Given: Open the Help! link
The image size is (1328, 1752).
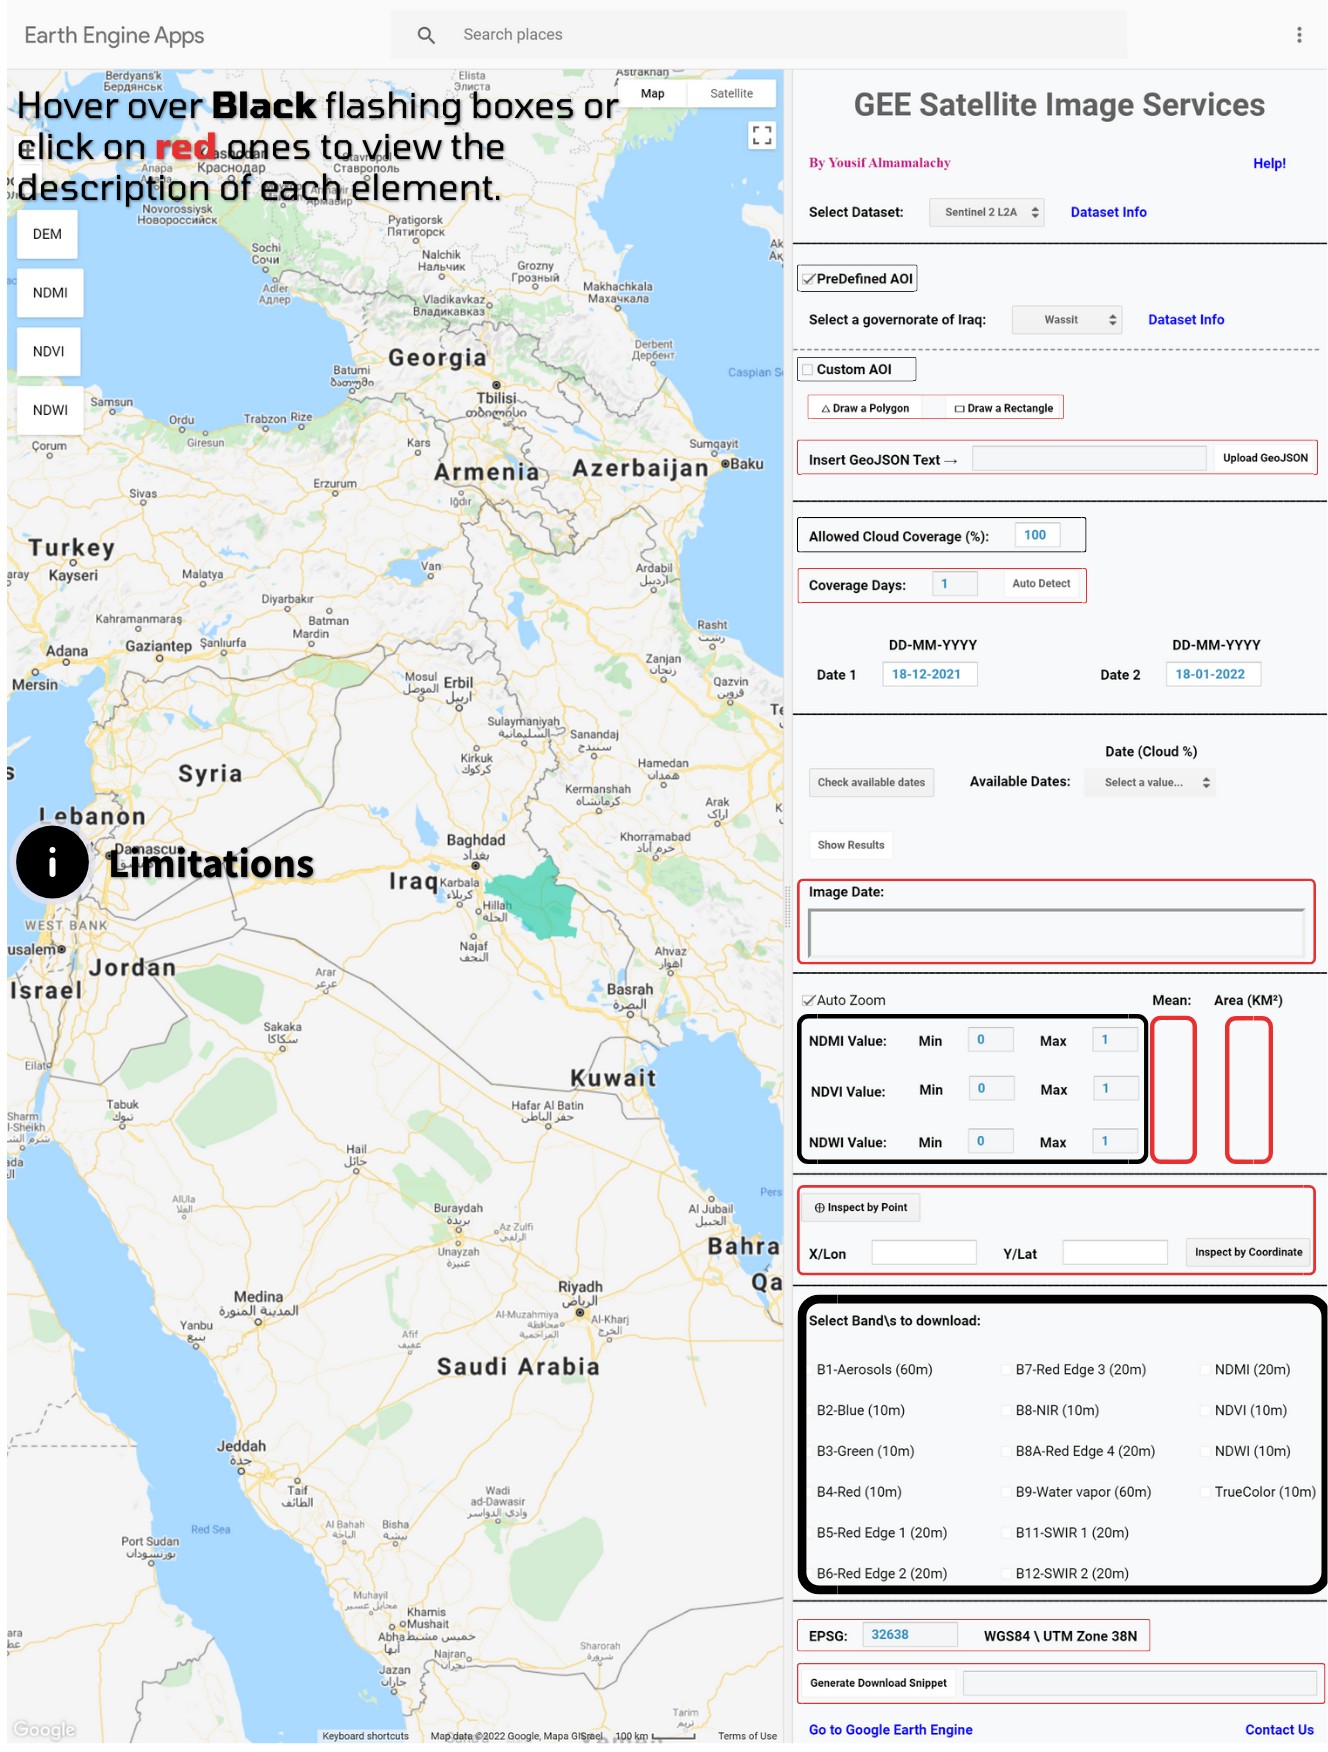Looking at the screenshot, I should pyautogui.click(x=1269, y=163).
